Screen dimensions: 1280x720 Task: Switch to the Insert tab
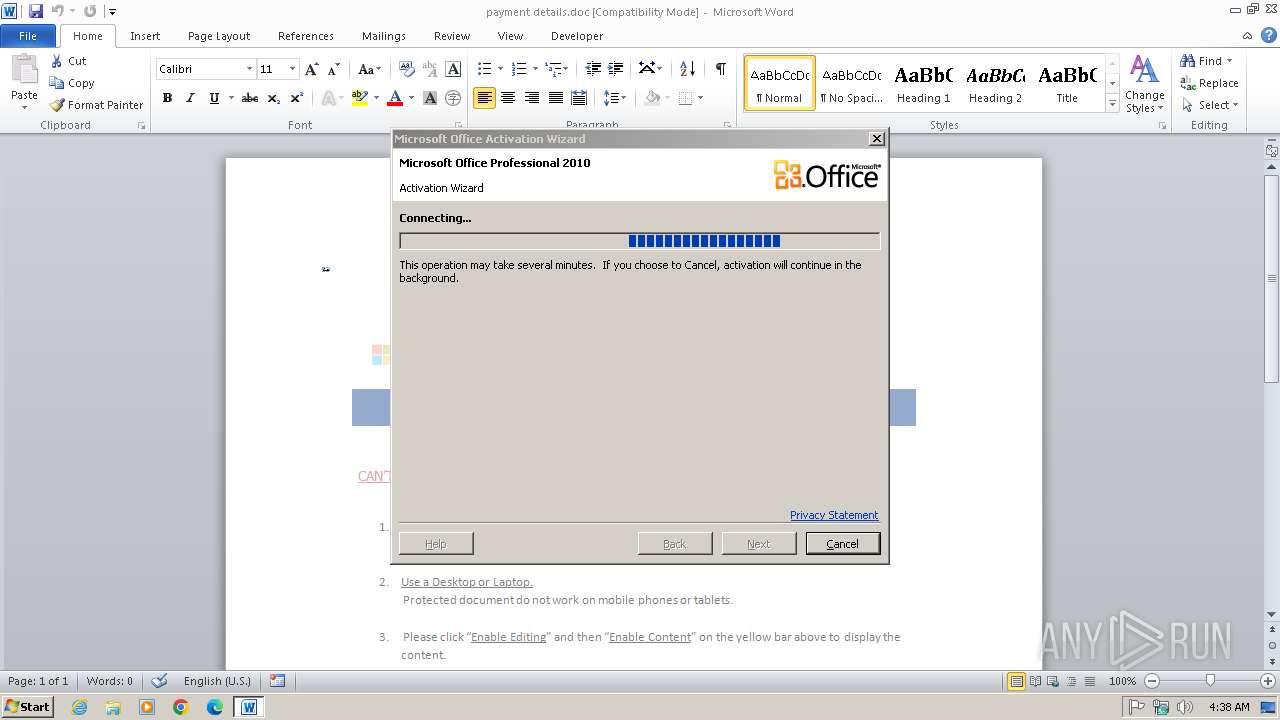[x=145, y=36]
